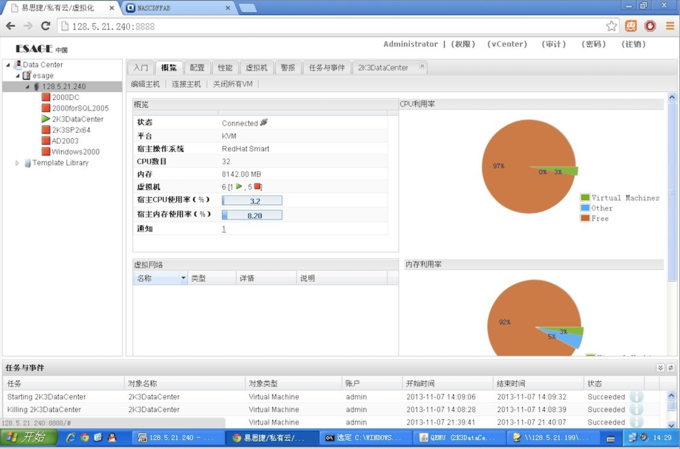This screenshot has height=449, width=680.
Task: Click the Connected status plug icon
Action: click(264, 123)
